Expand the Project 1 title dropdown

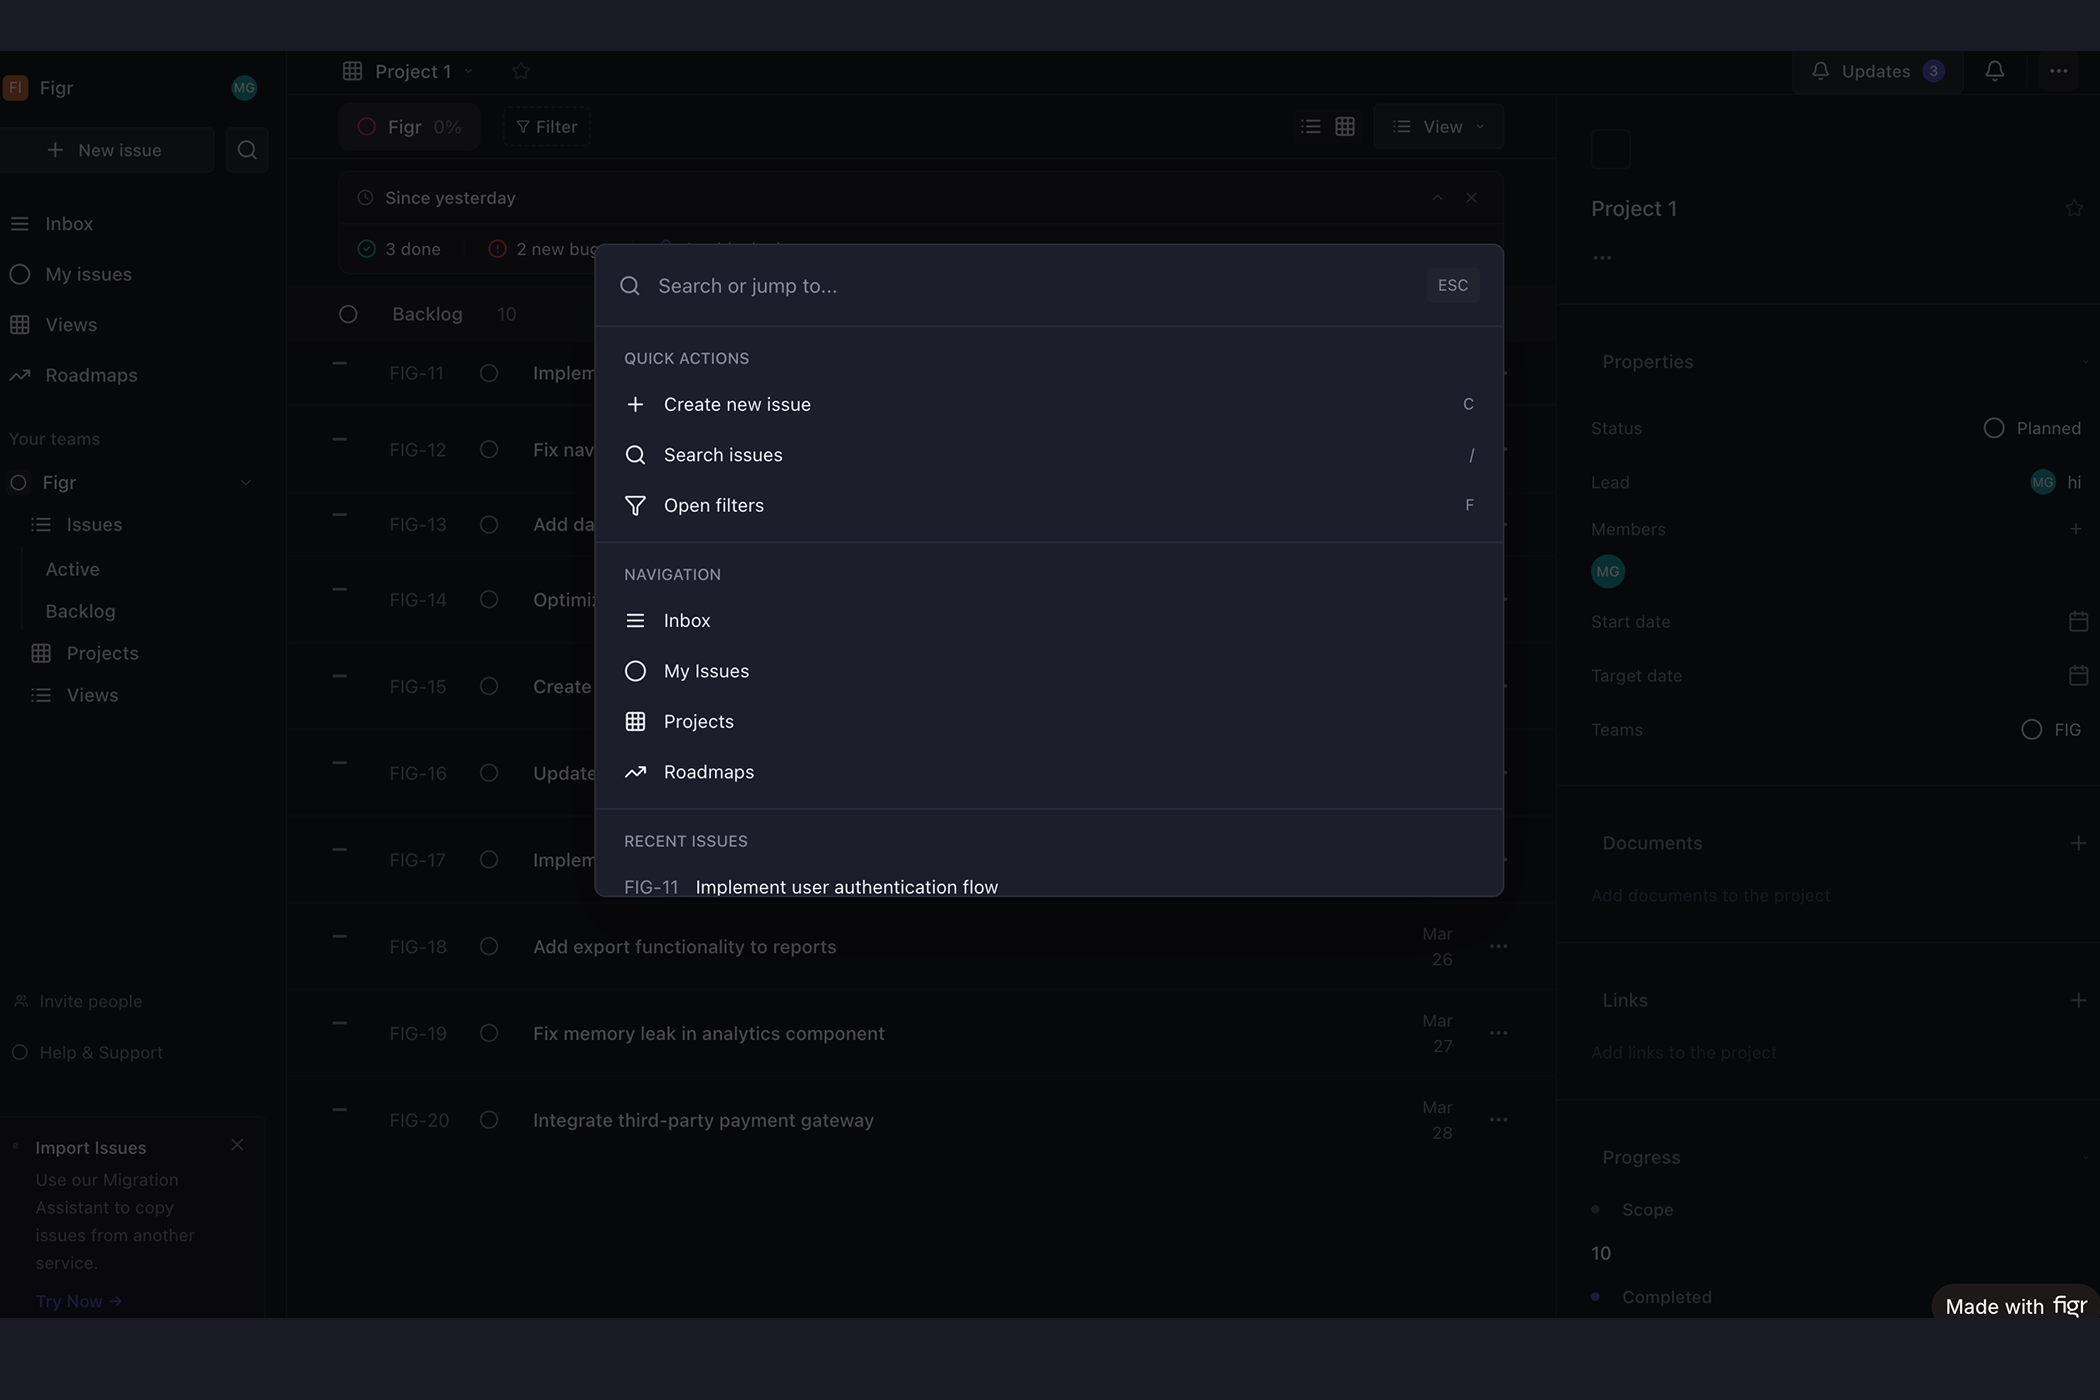tap(468, 72)
